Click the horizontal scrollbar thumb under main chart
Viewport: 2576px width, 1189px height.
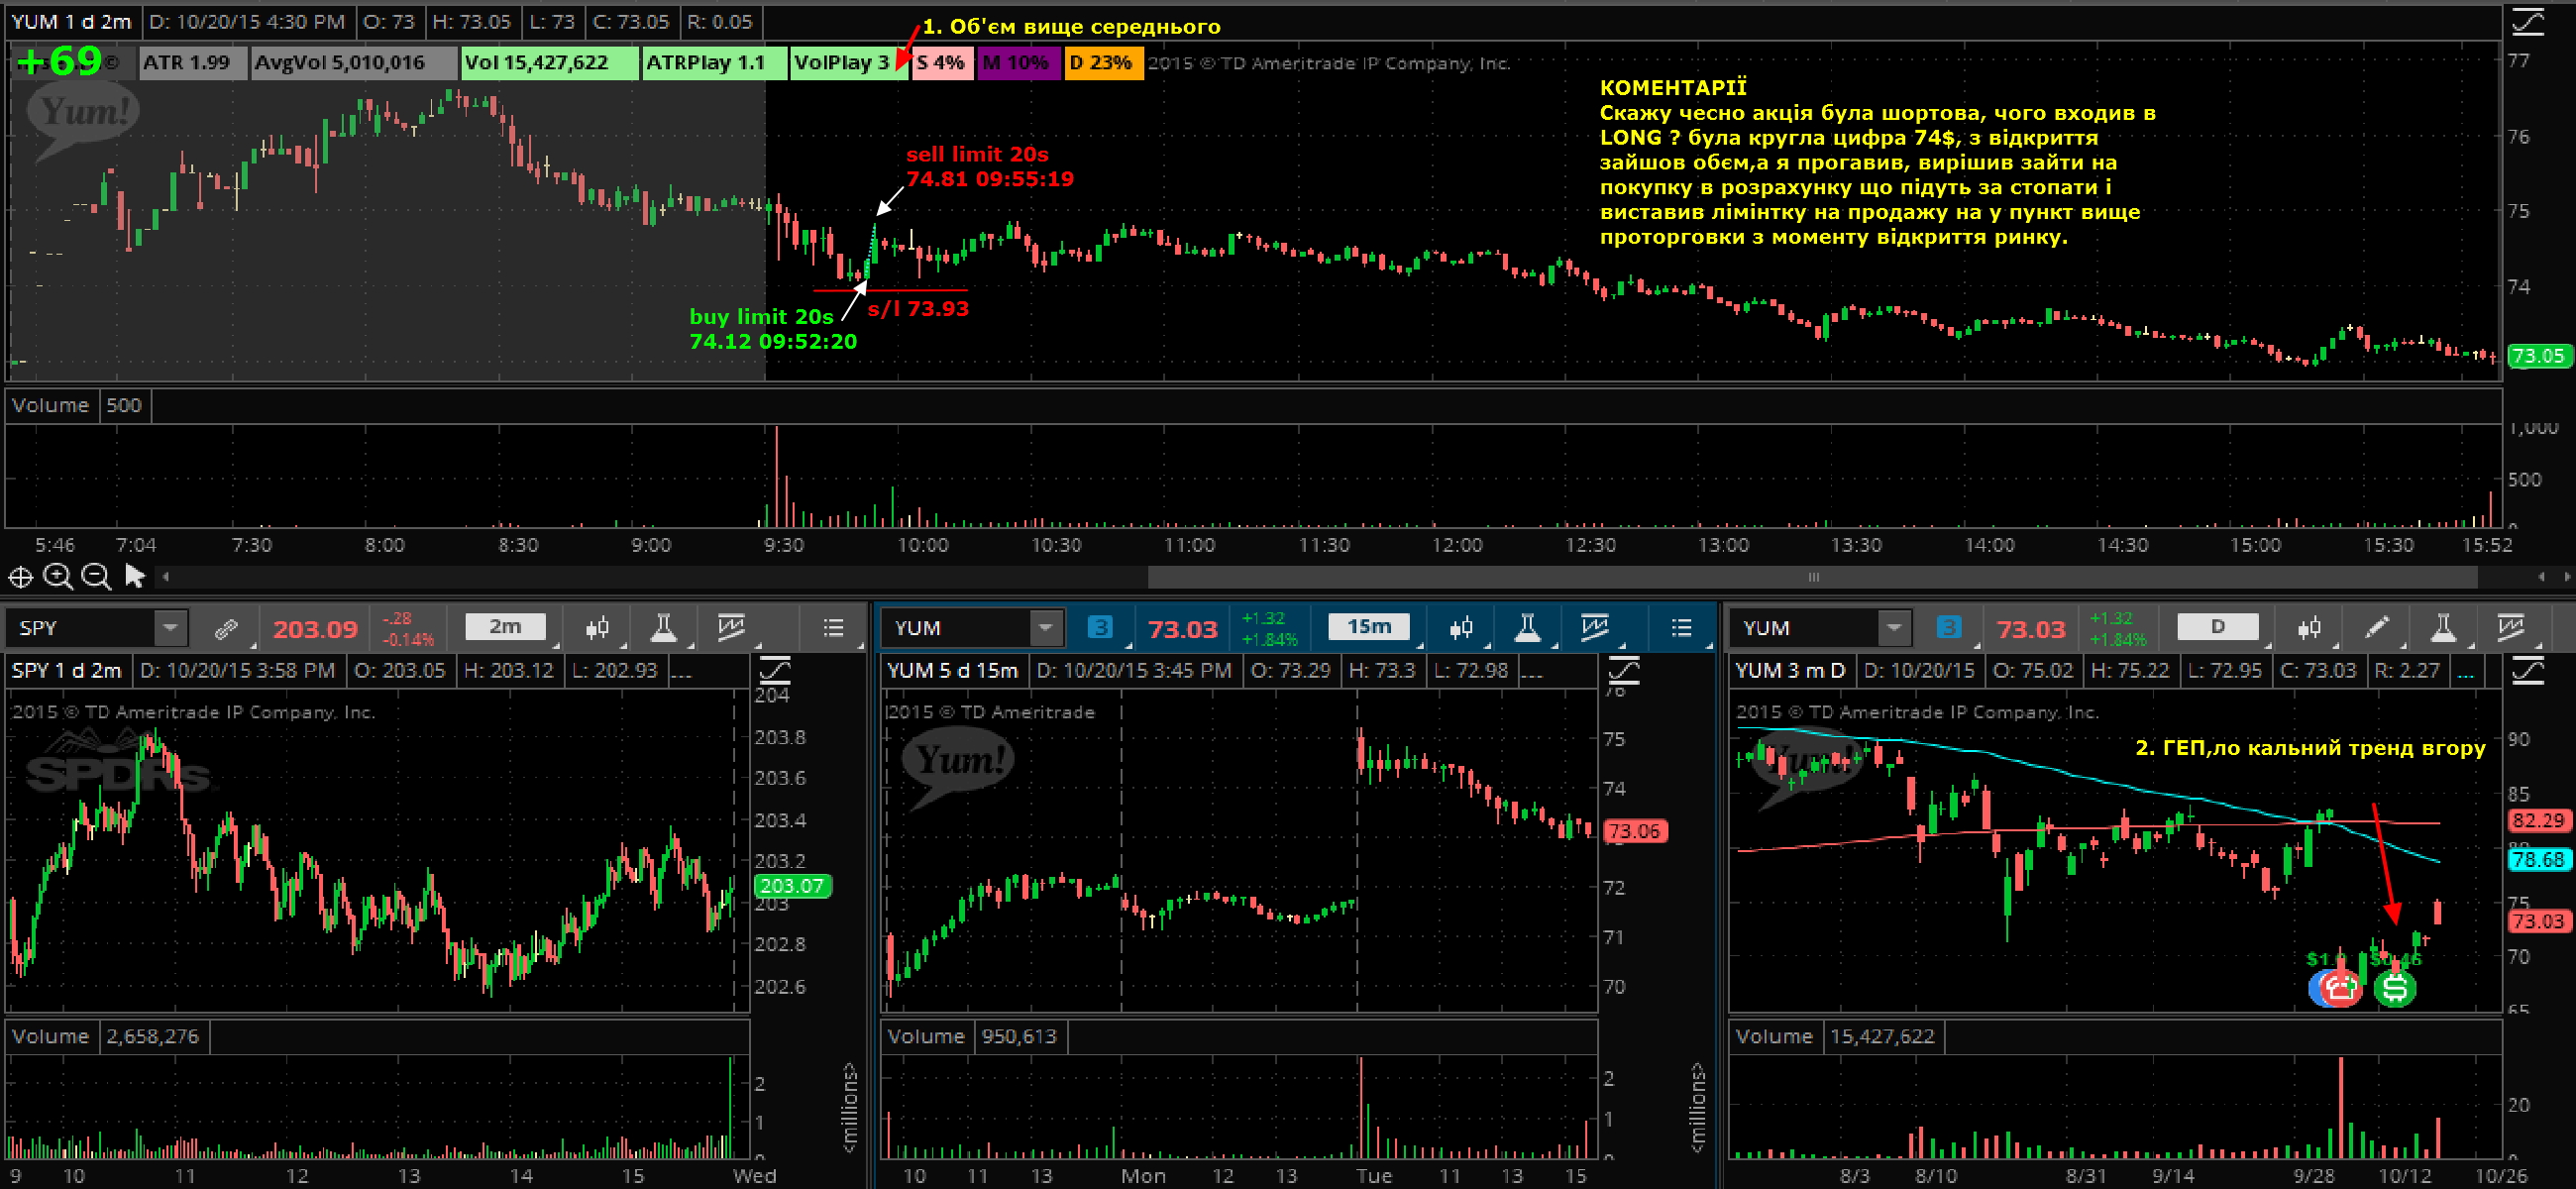(1812, 577)
